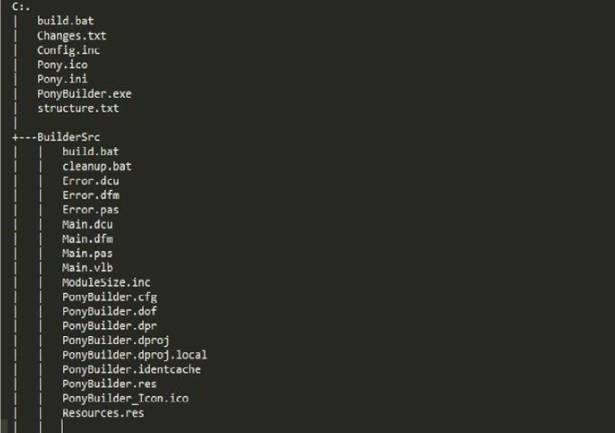This screenshot has width=615, height=433.
Task: Click the Resources.res file entry
Action: tap(103, 413)
